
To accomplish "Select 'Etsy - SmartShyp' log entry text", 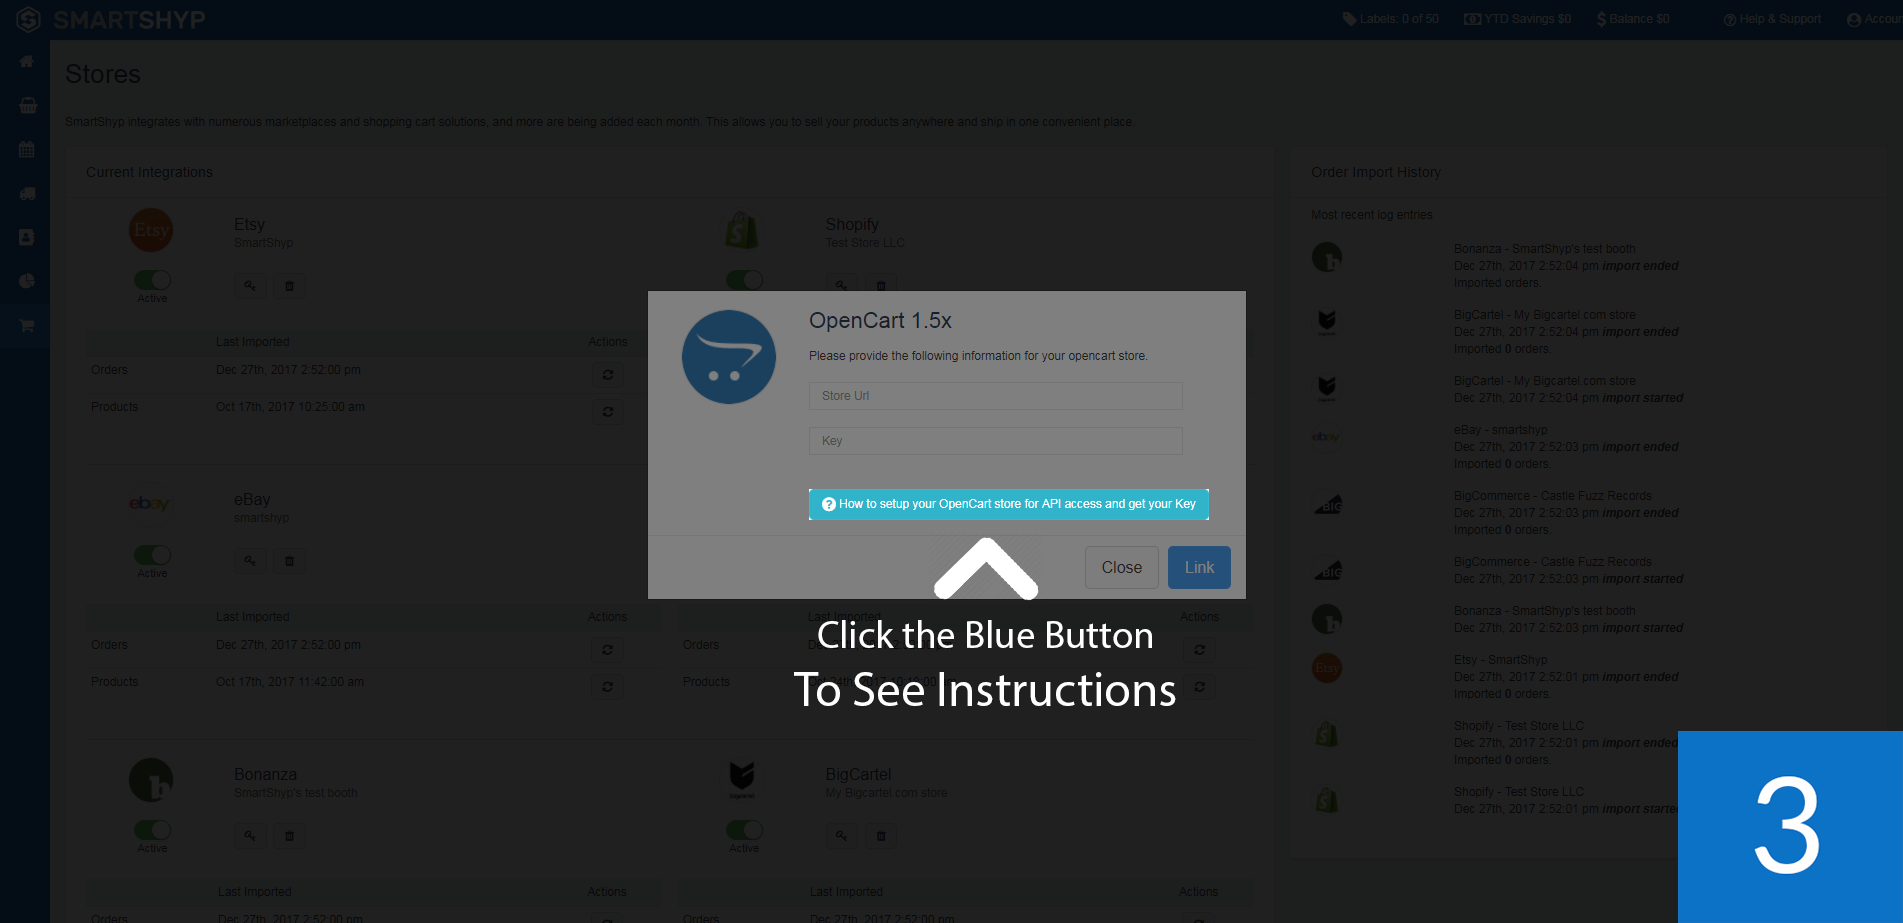I will point(1500,660).
